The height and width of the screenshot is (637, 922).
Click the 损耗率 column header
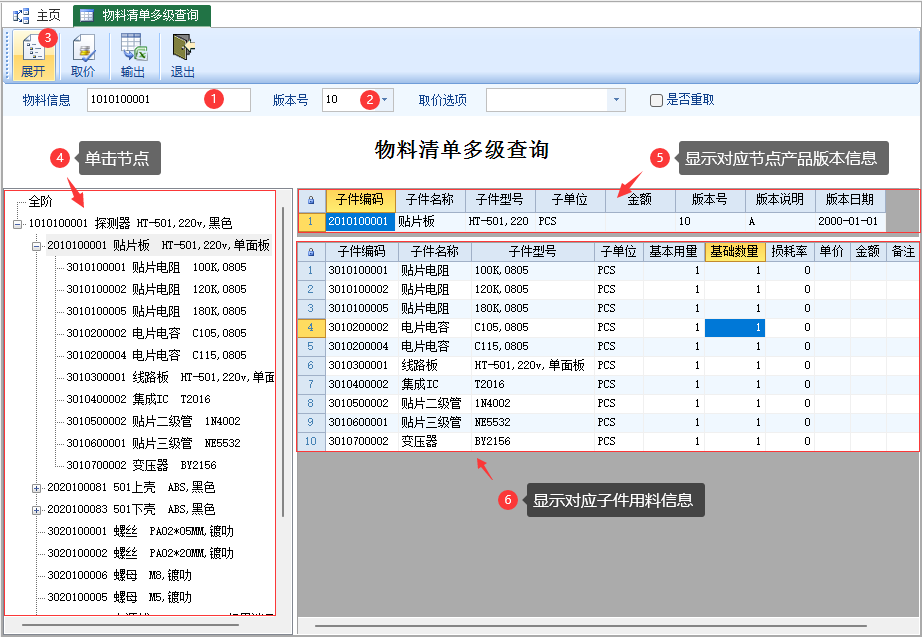click(789, 252)
